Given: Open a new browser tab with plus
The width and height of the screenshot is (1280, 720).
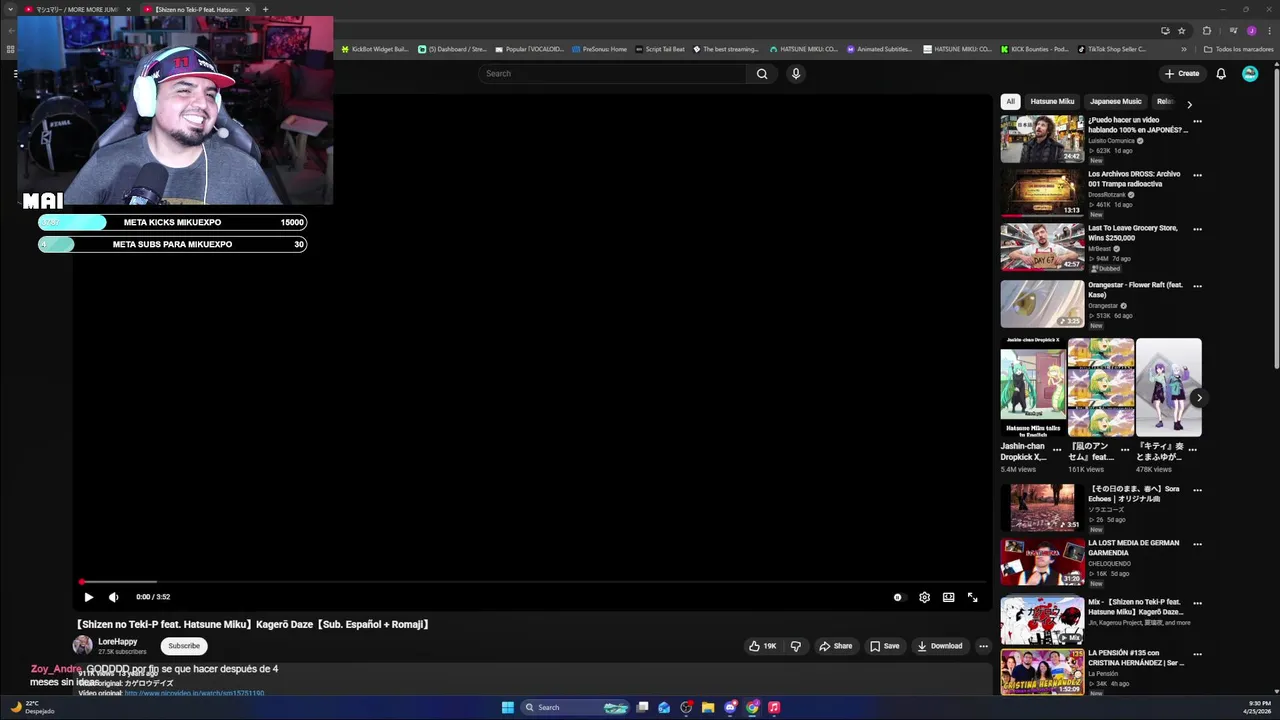Looking at the screenshot, I should click(265, 9).
